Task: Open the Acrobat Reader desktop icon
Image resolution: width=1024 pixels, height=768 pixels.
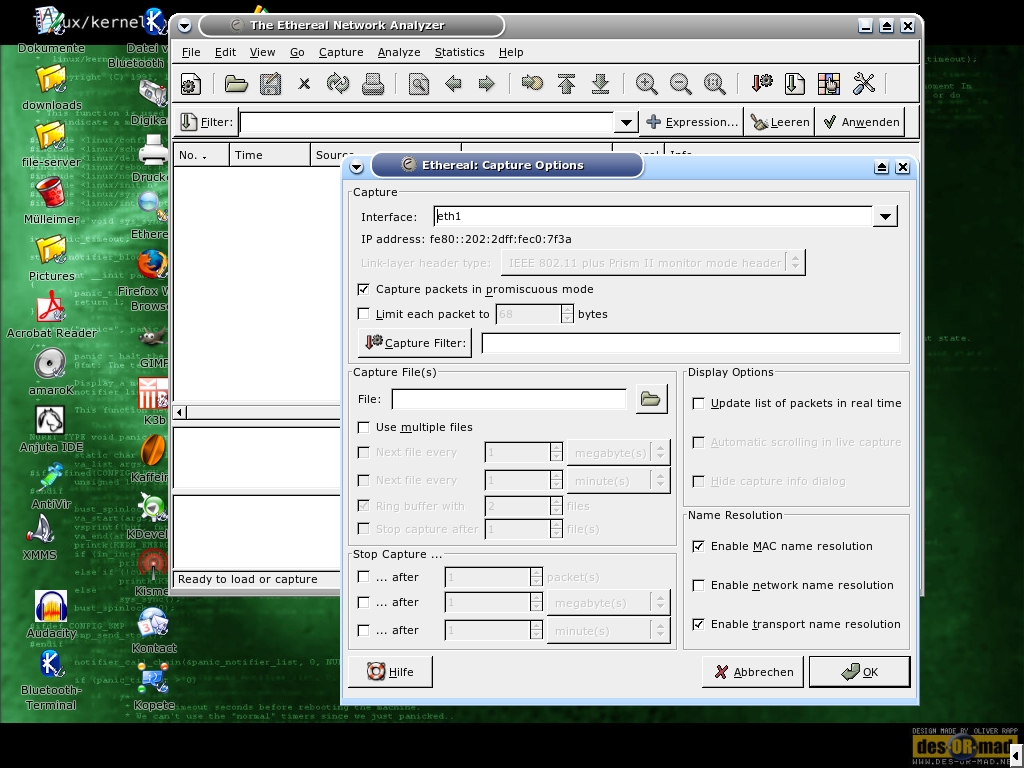Action: (51, 307)
